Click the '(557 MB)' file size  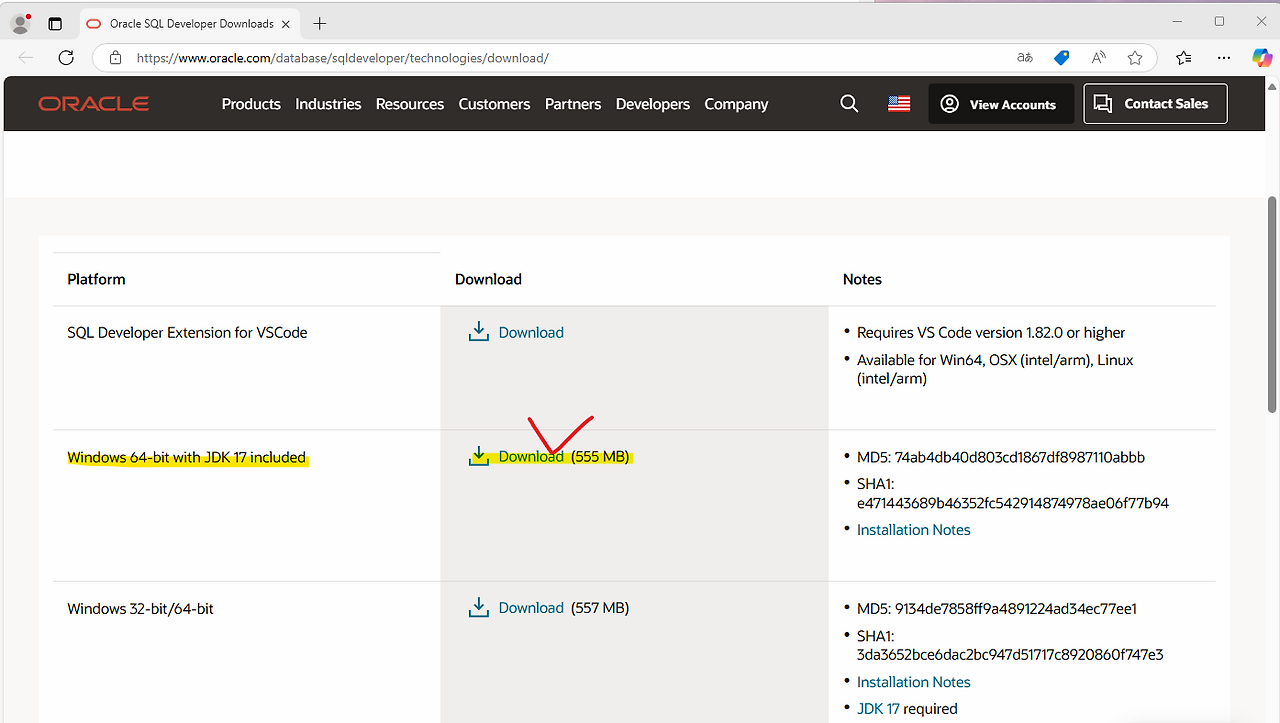coord(600,608)
